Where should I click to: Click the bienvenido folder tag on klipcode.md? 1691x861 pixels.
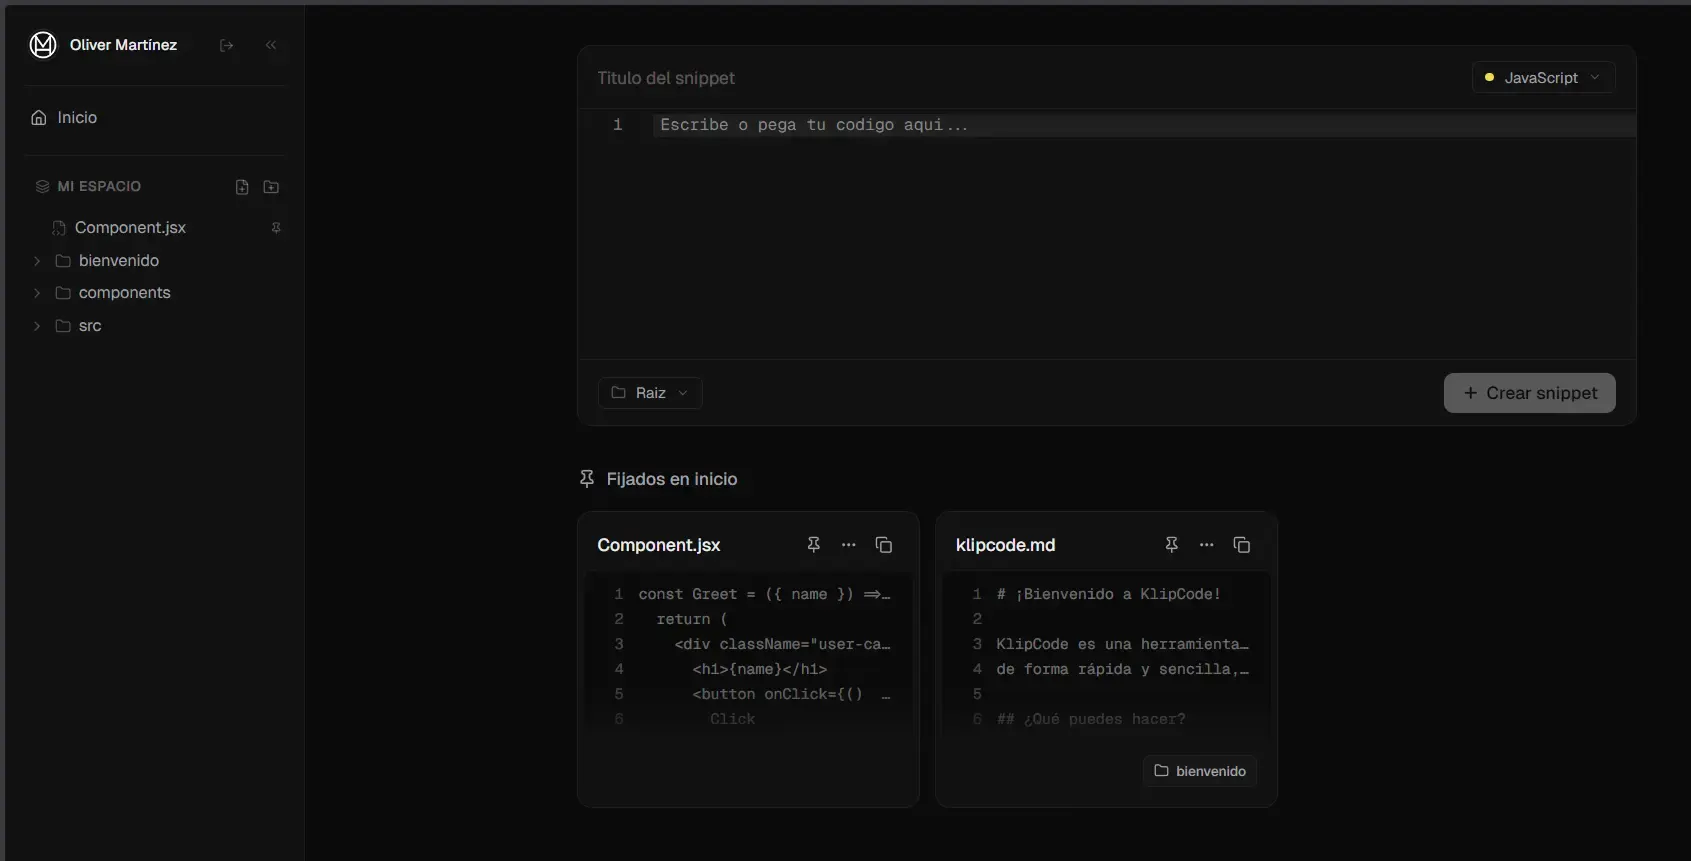[x=1200, y=771]
